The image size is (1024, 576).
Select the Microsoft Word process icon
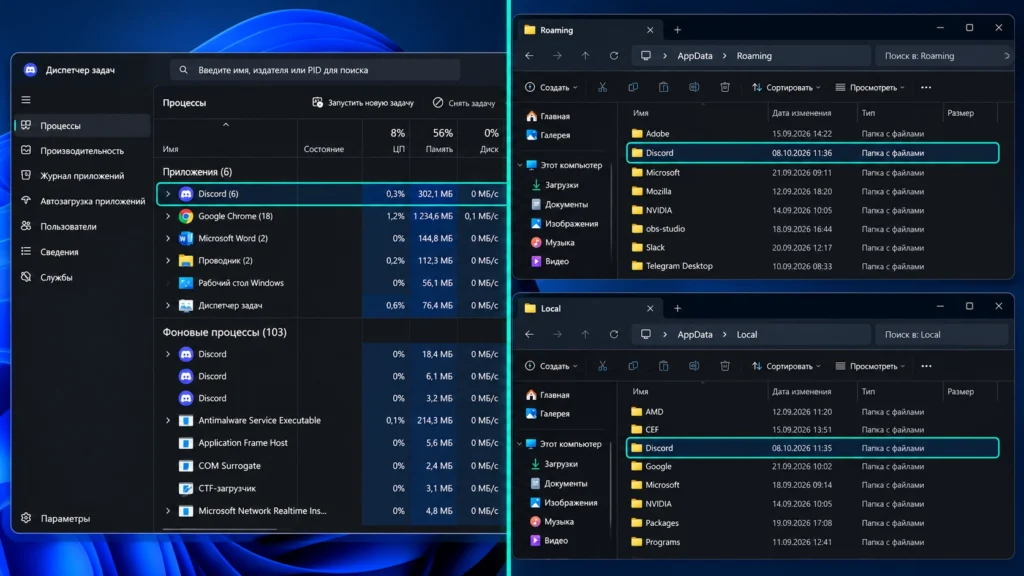click(186, 238)
